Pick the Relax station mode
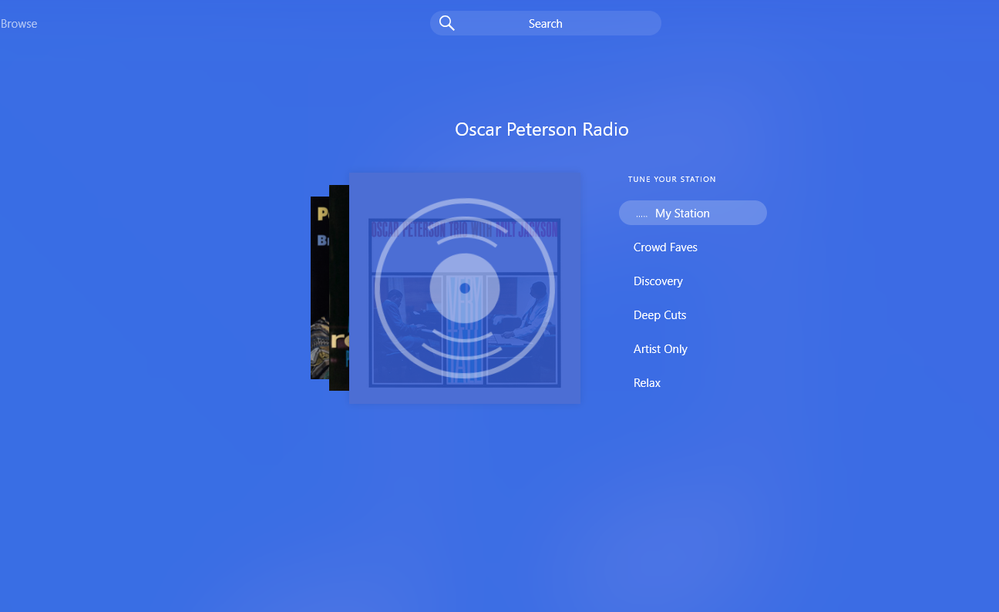Screen dimensions: 999x612 tap(647, 383)
